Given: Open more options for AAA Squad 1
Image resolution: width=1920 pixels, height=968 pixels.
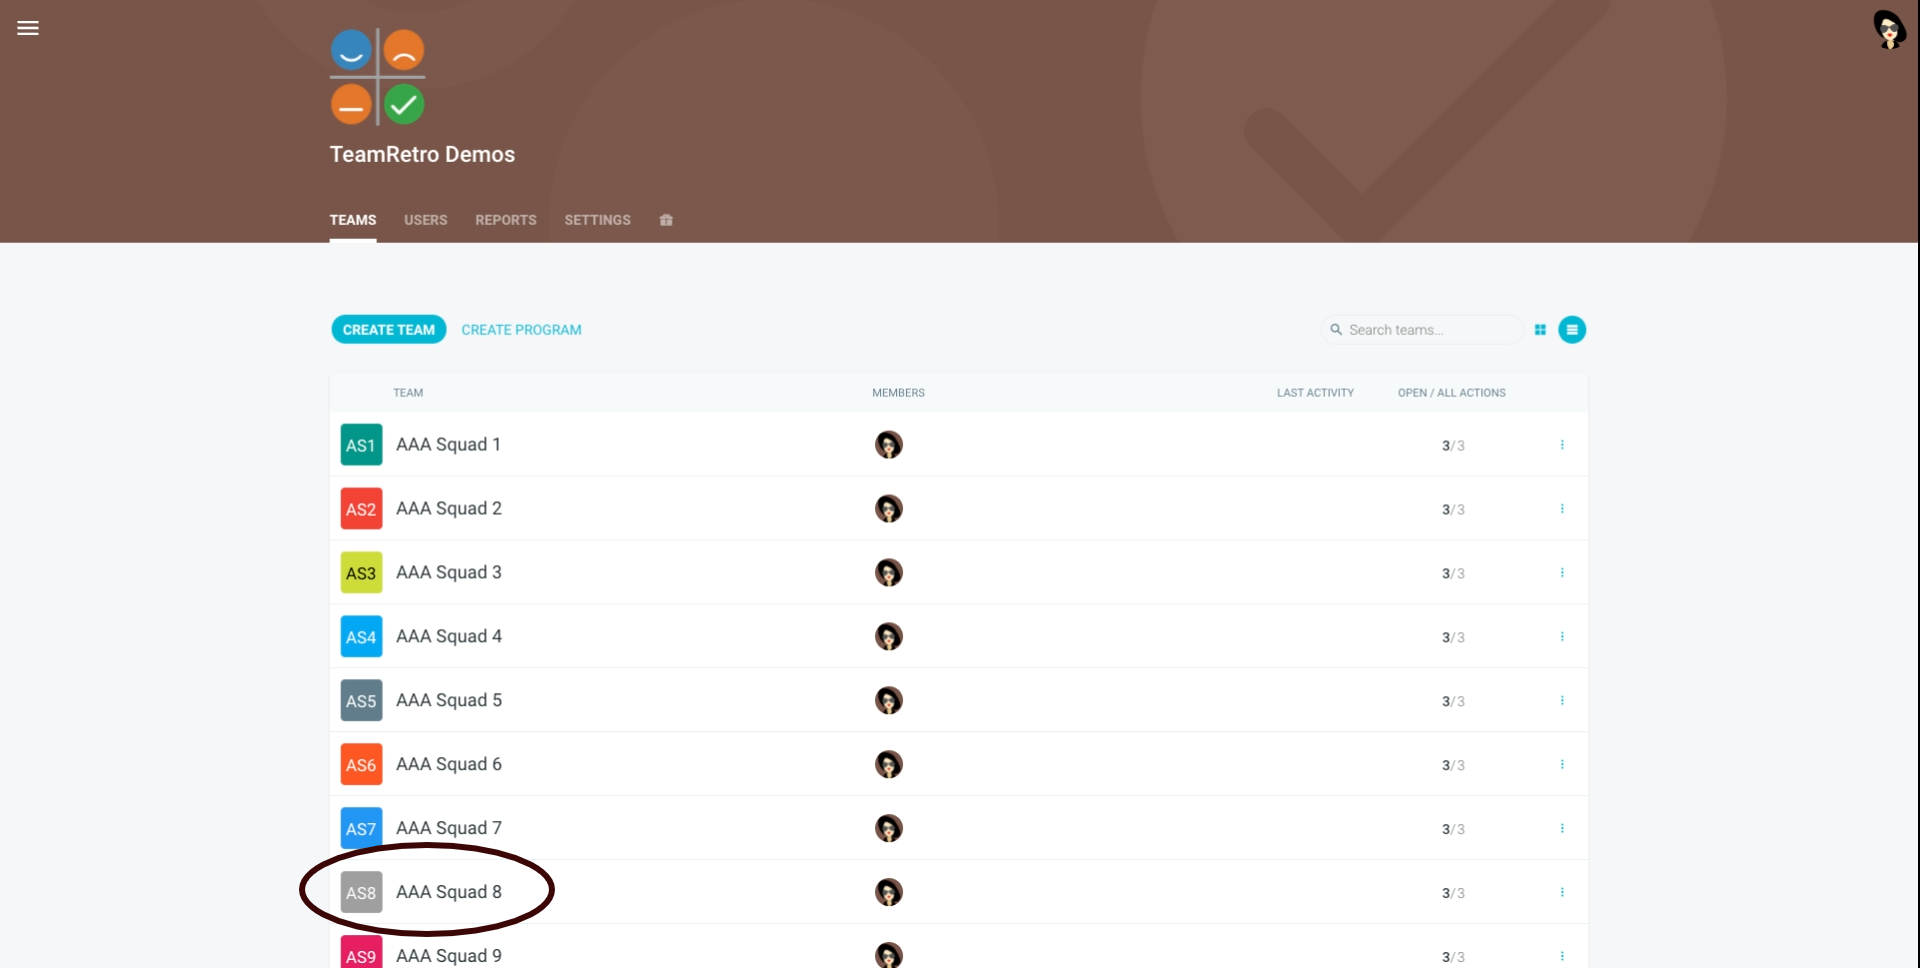Looking at the screenshot, I should tap(1562, 445).
